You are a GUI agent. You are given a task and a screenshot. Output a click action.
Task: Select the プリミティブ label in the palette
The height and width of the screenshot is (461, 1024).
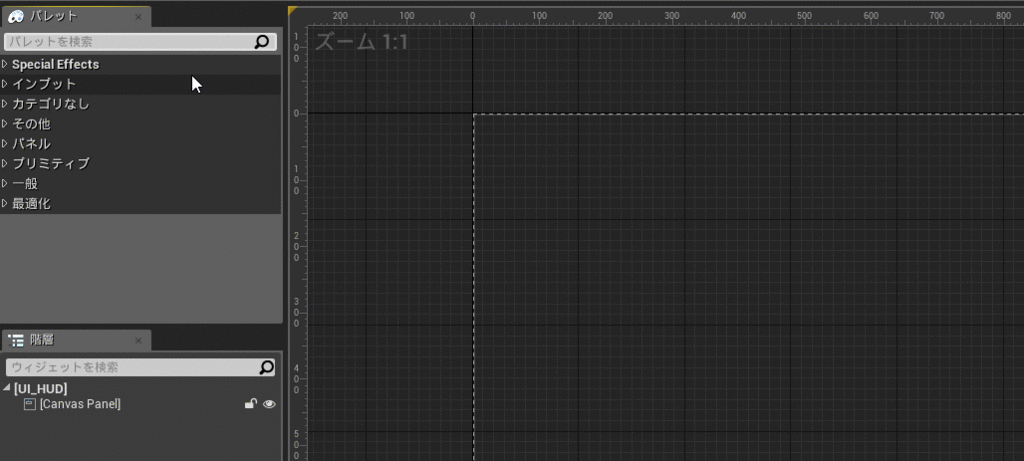tap(51, 163)
